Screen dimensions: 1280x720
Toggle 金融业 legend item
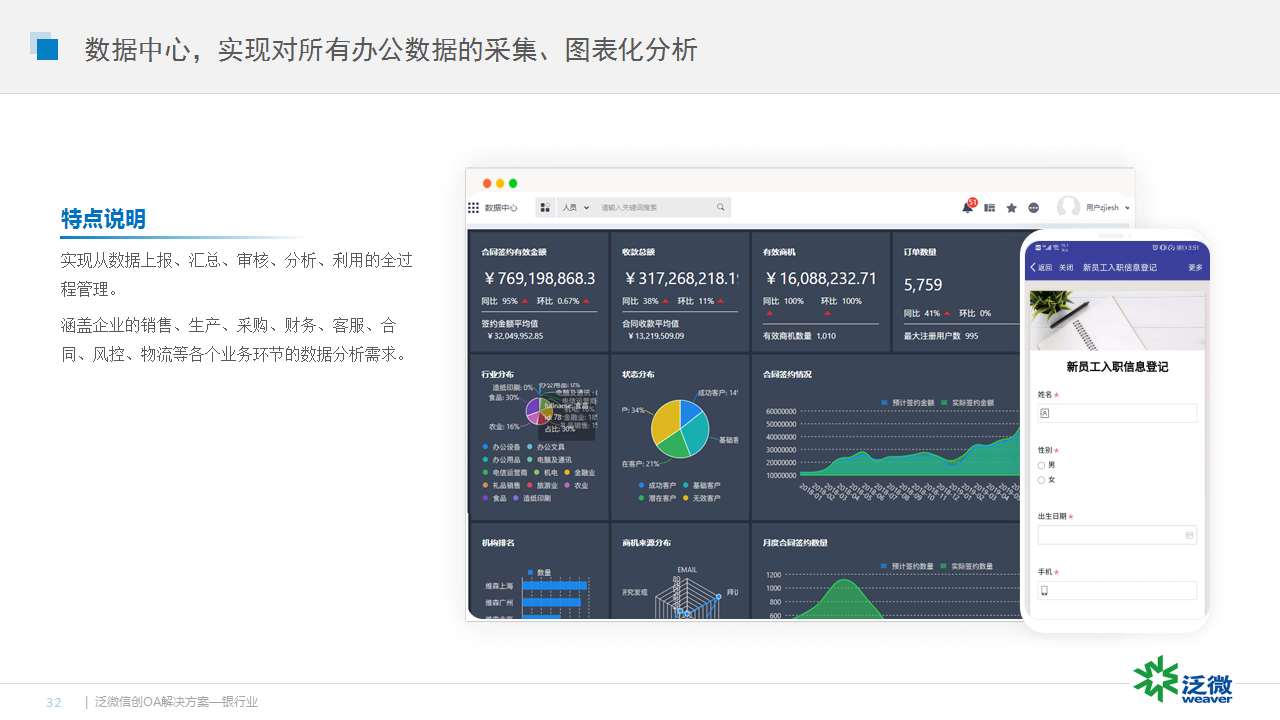coord(580,473)
